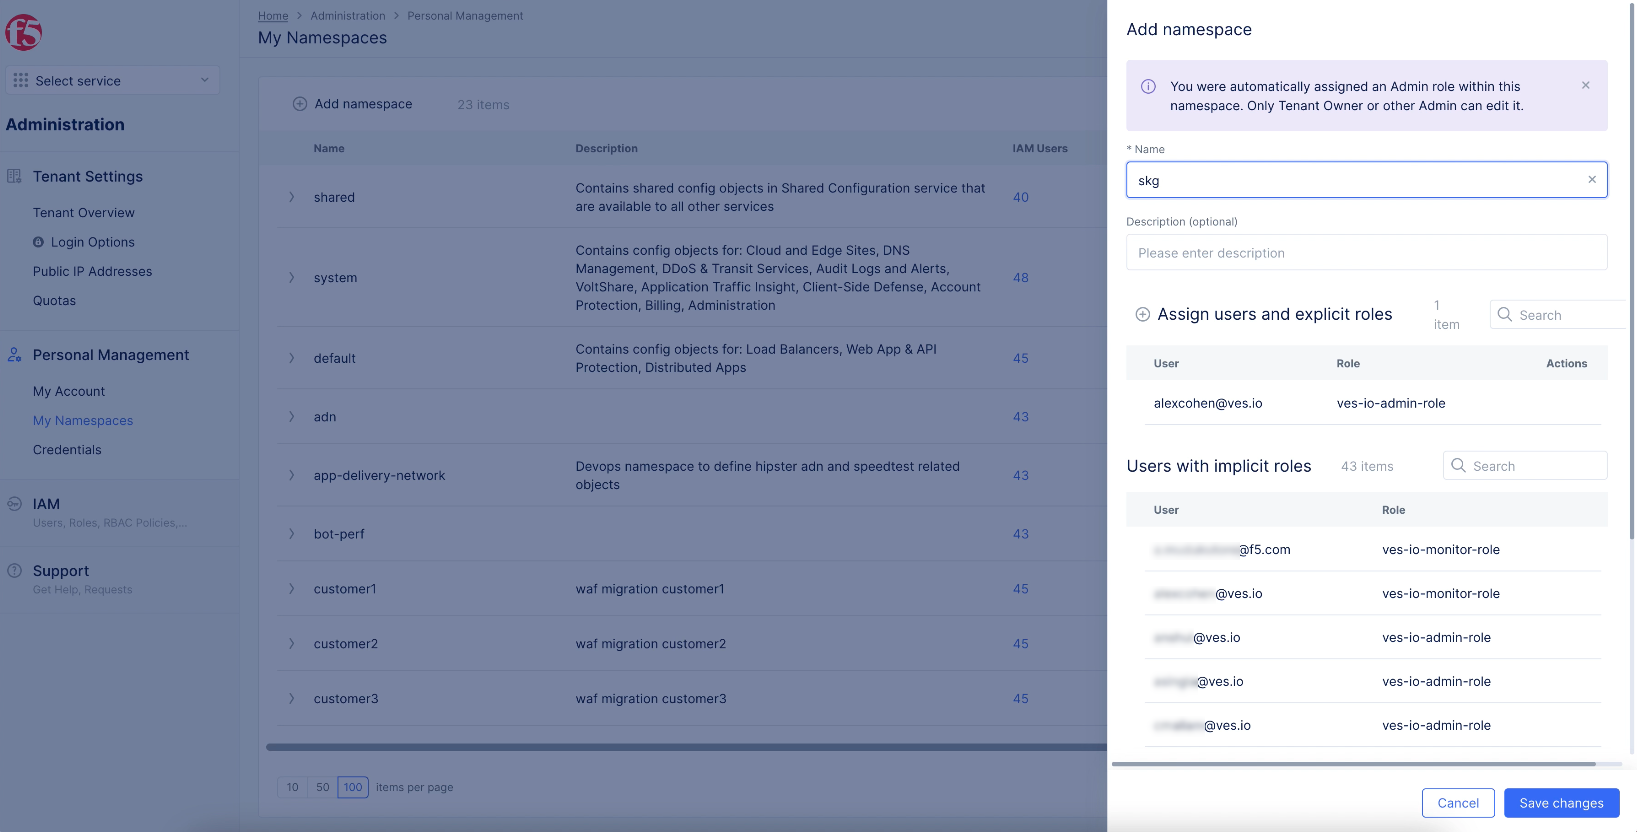This screenshot has height=832, width=1637.
Task: Click the Personal Management icon
Action: click(15, 355)
